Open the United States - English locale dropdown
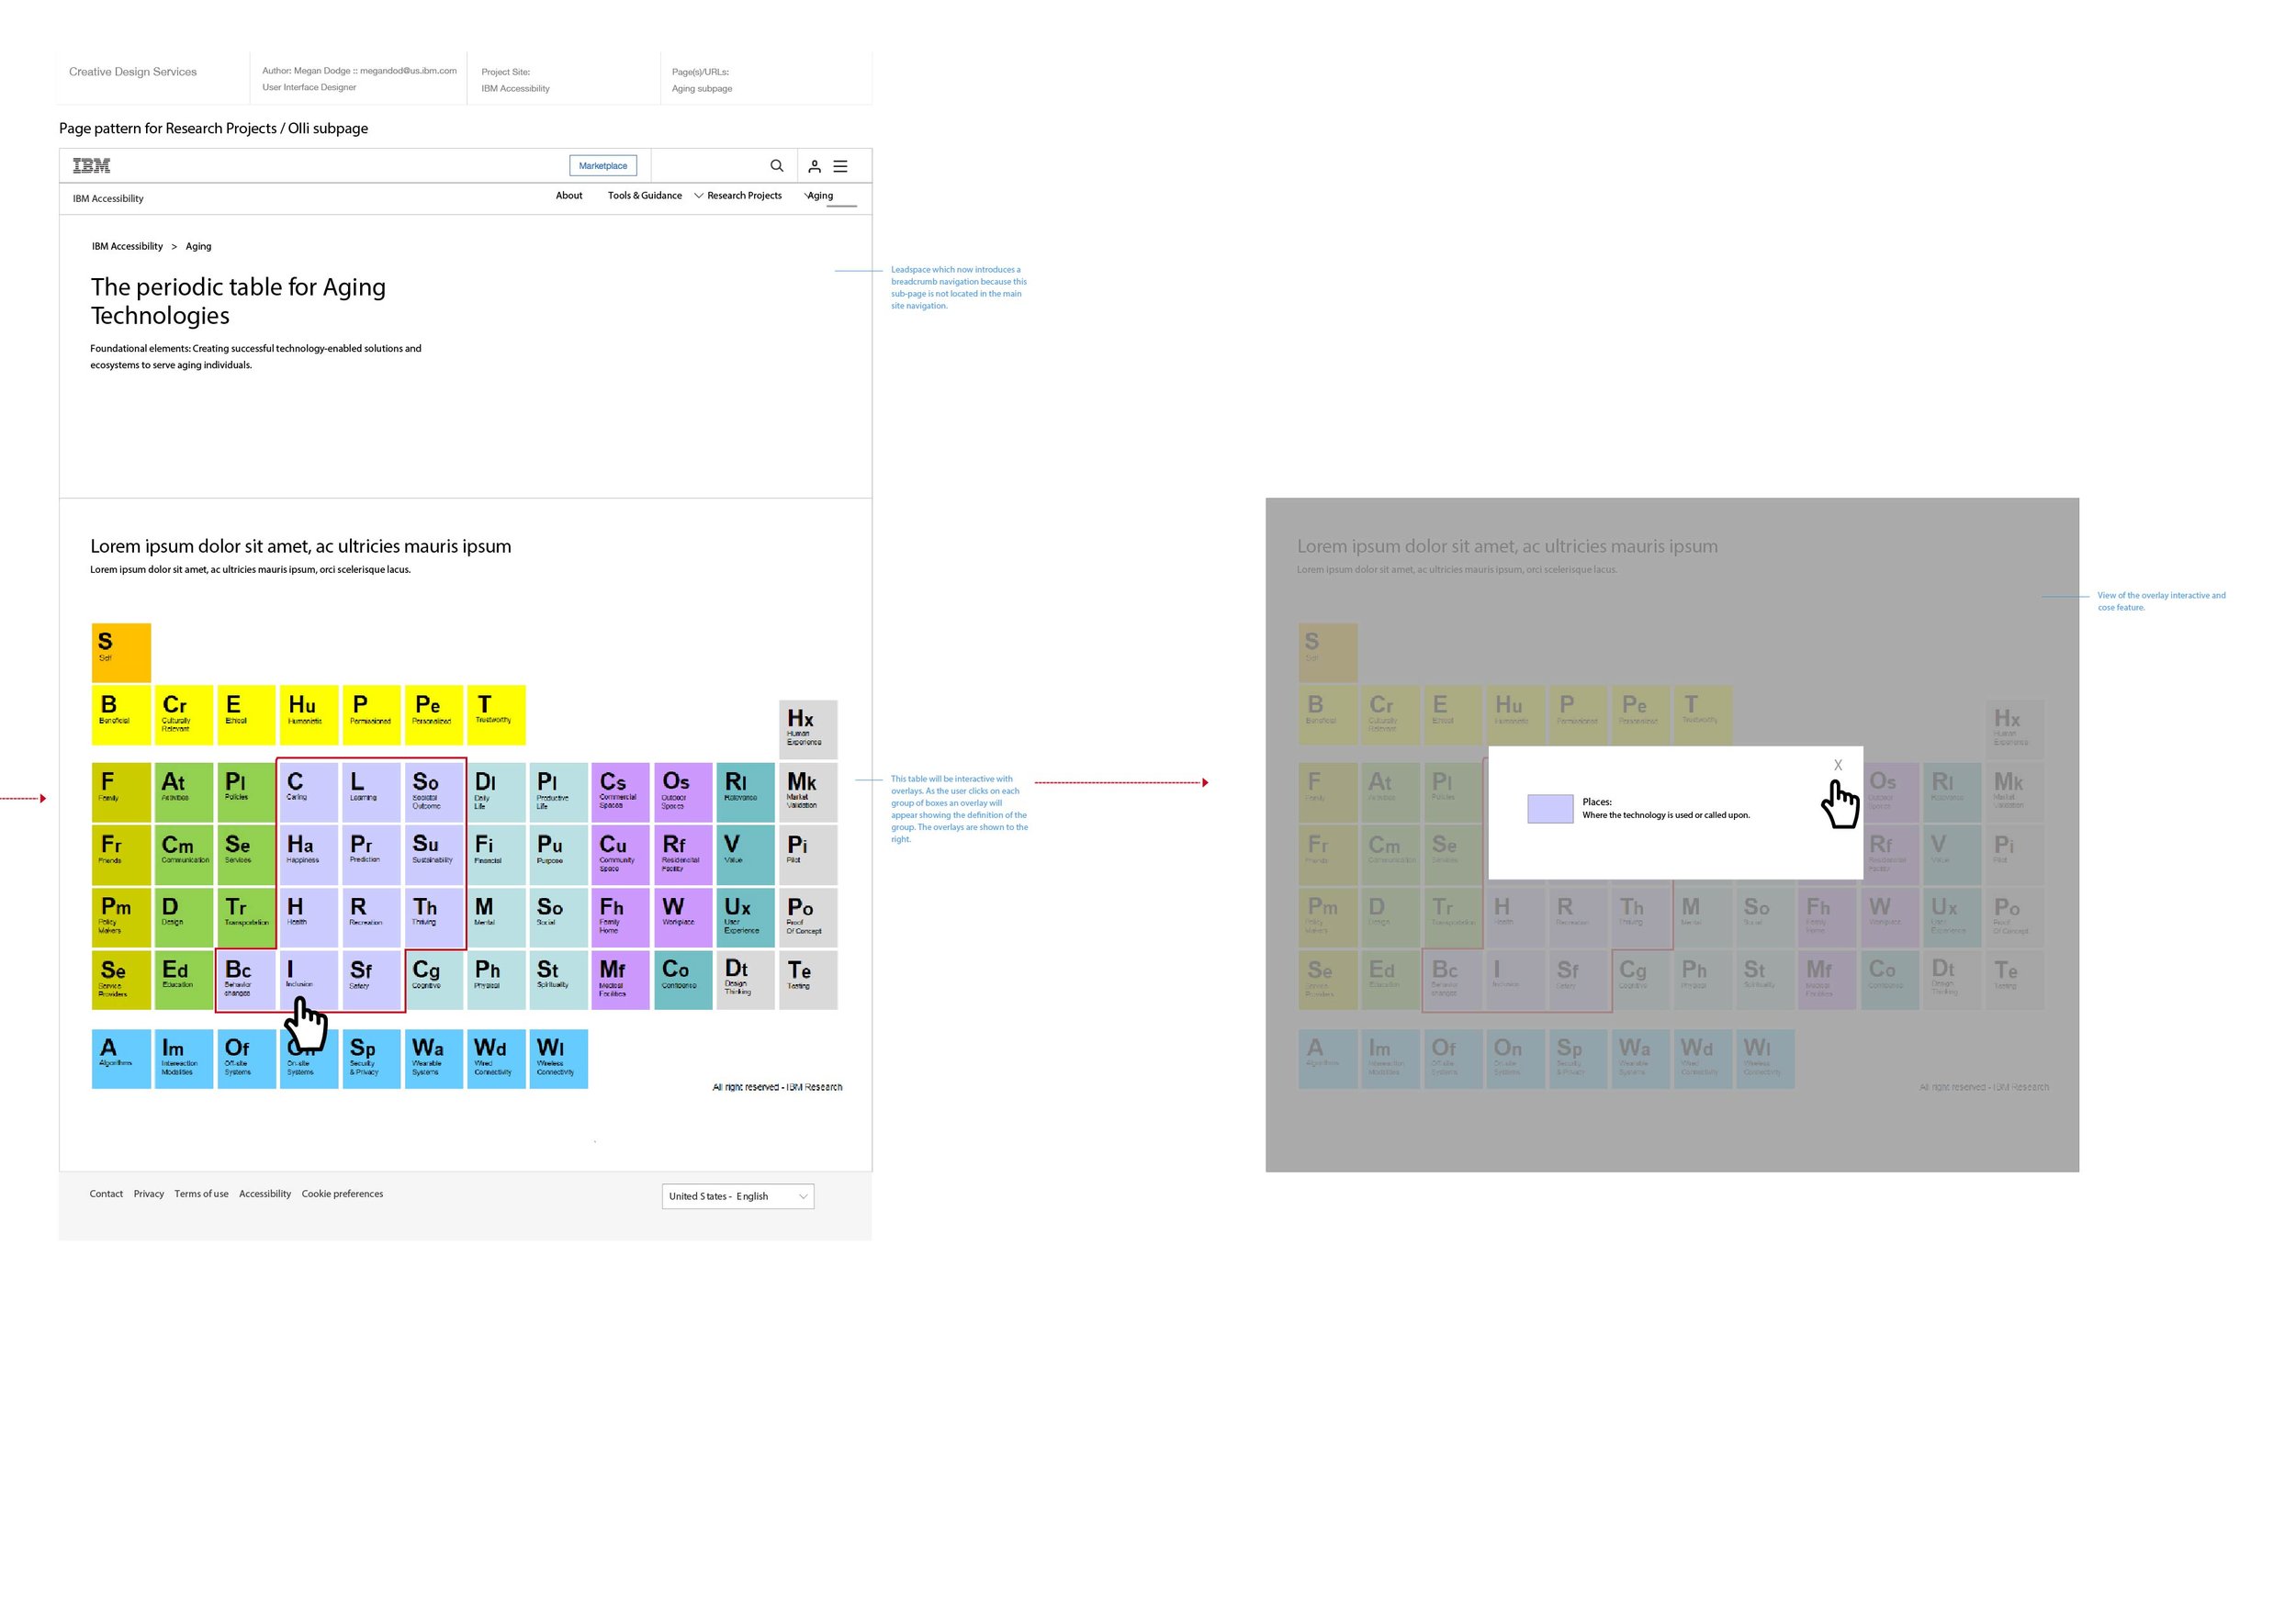This screenshot has height=1615, width=2296. [738, 1196]
